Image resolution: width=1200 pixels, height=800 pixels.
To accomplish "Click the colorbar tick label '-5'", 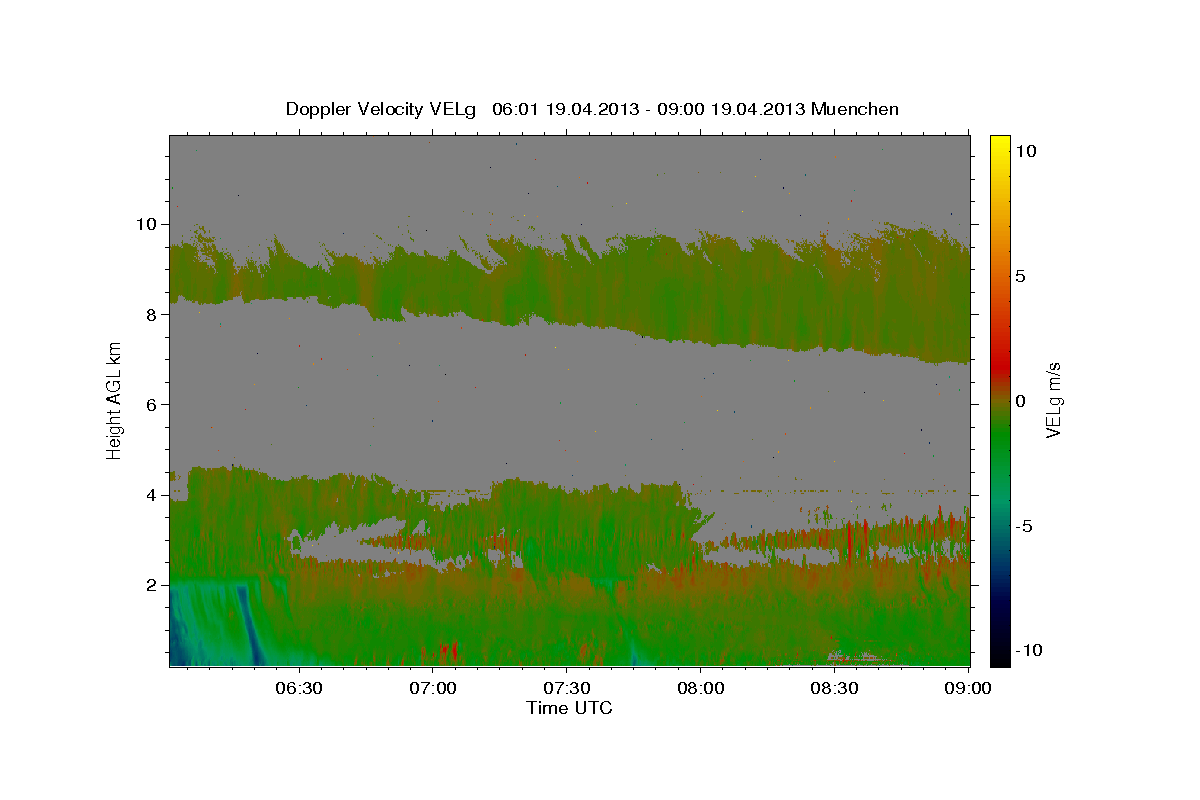I will pyautogui.click(x=1025, y=526).
